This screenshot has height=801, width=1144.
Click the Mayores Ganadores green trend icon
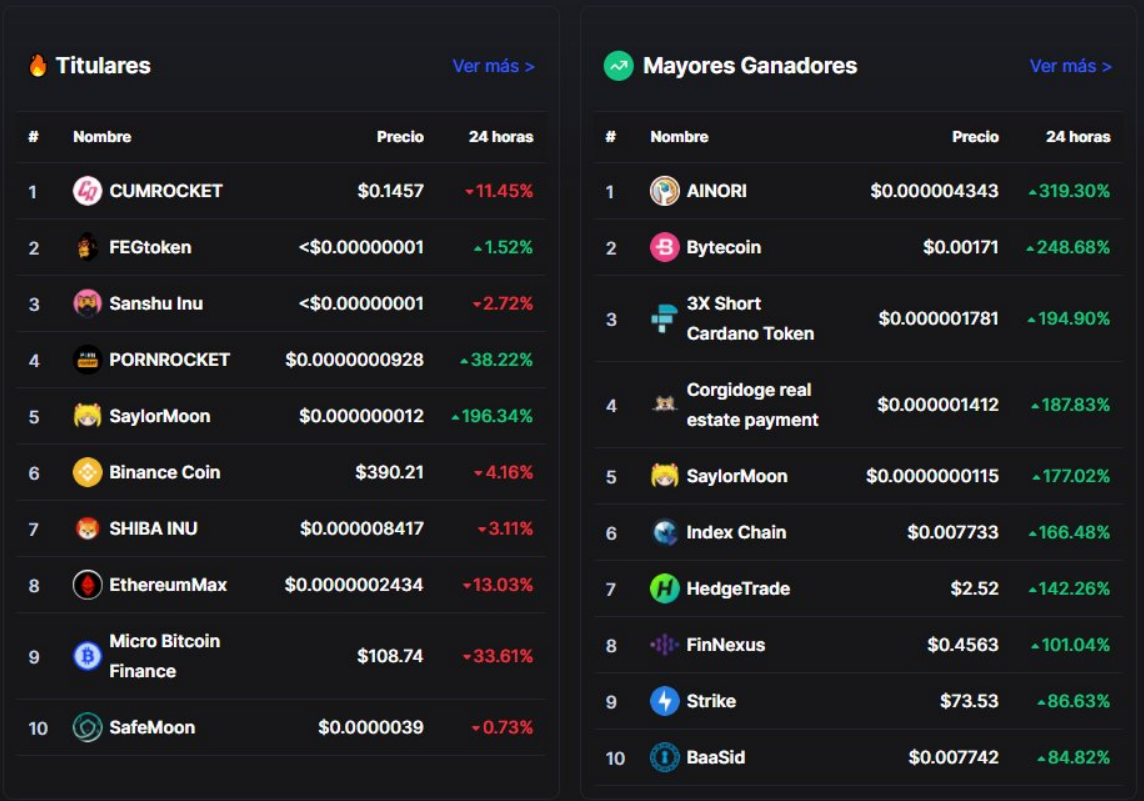click(x=618, y=66)
